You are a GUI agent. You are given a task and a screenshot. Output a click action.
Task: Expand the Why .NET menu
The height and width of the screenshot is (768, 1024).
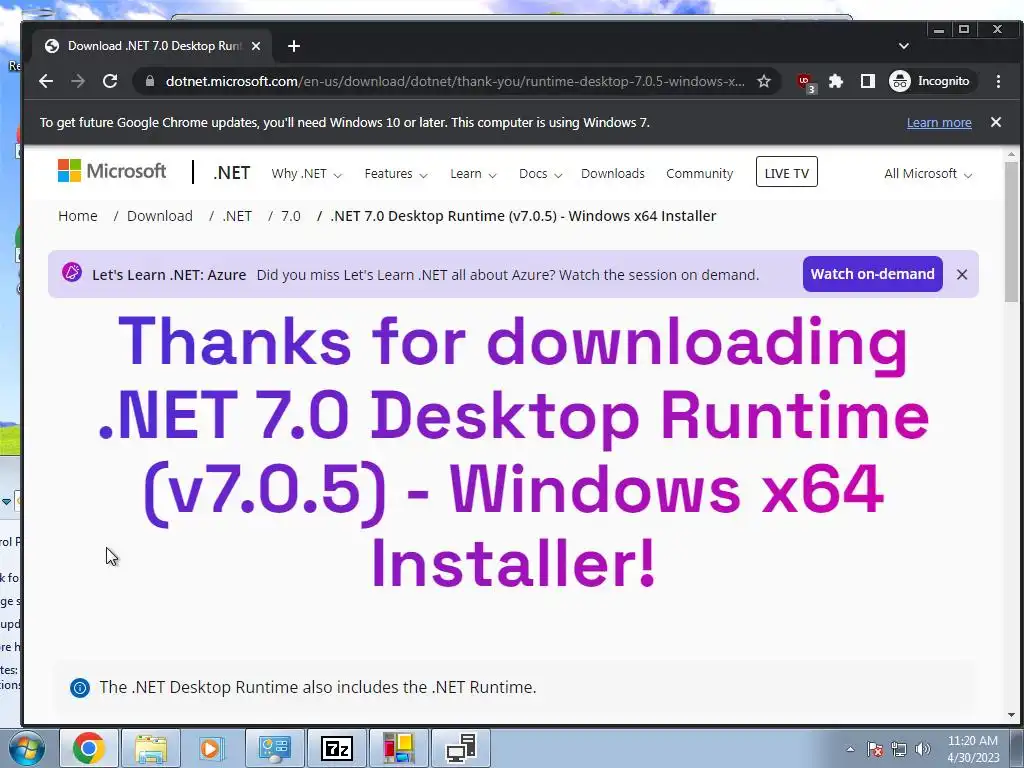[x=306, y=174]
